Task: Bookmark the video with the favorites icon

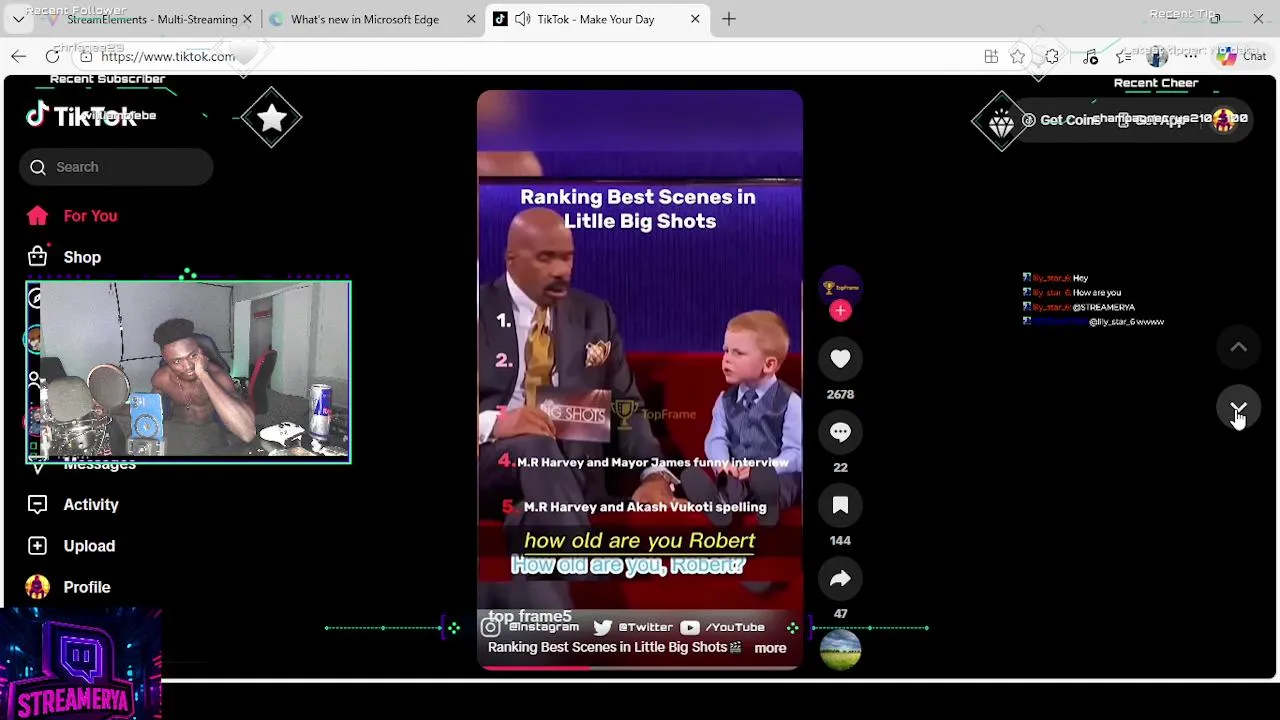Action: click(840, 505)
